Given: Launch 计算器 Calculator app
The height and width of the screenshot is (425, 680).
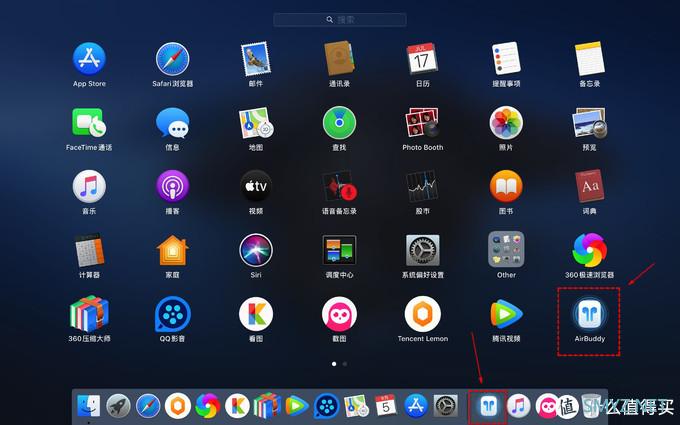Looking at the screenshot, I should click(89, 250).
